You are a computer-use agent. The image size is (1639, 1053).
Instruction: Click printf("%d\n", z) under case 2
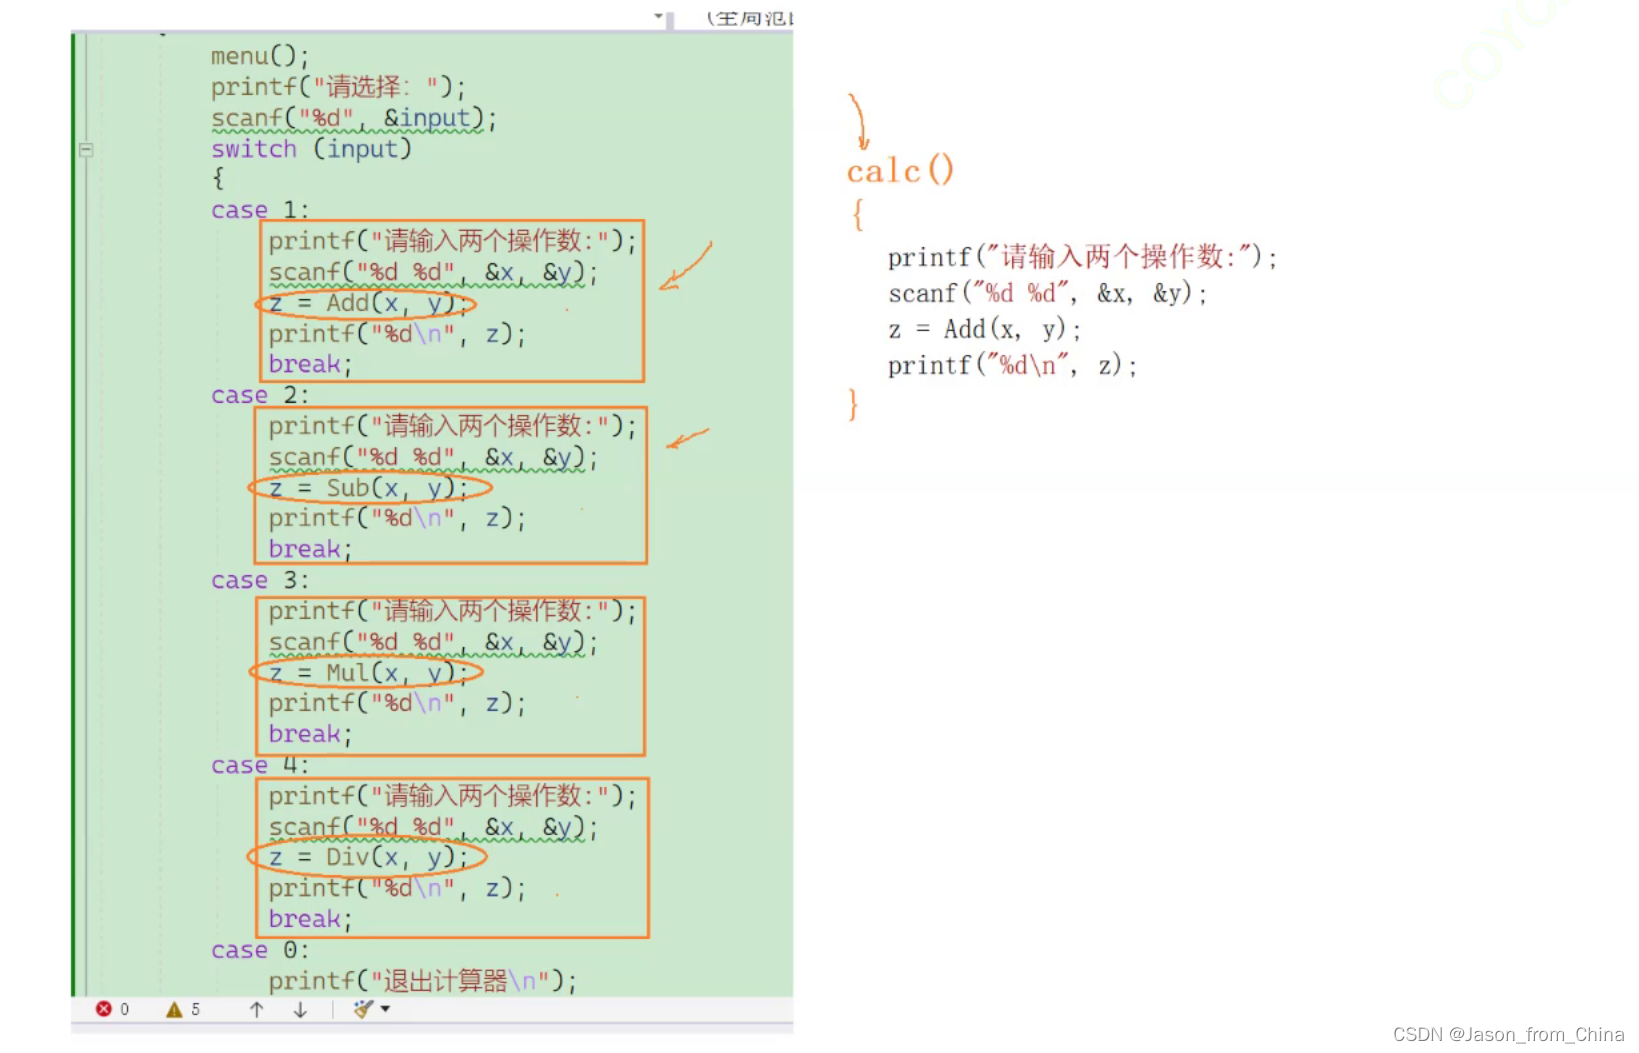(397, 519)
